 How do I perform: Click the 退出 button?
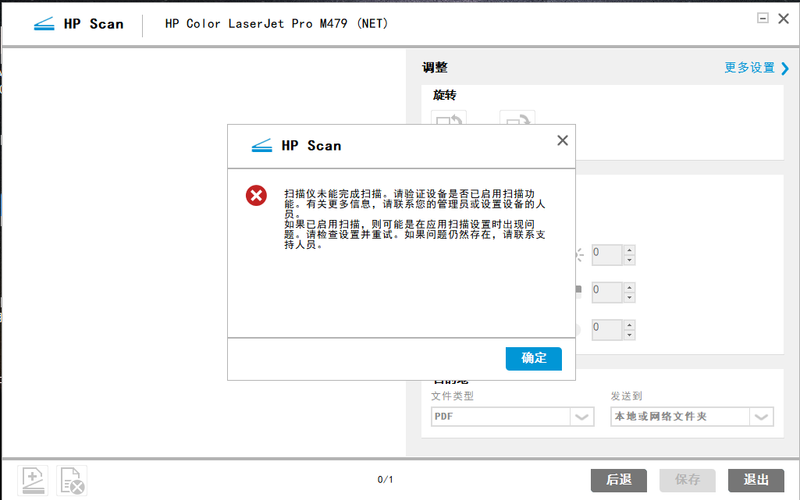[x=756, y=480]
